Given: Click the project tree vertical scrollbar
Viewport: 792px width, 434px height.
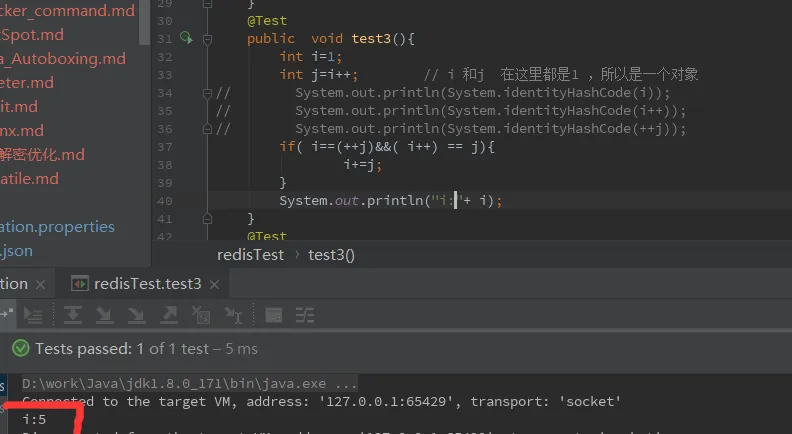Looking at the screenshot, I should tap(145, 22).
